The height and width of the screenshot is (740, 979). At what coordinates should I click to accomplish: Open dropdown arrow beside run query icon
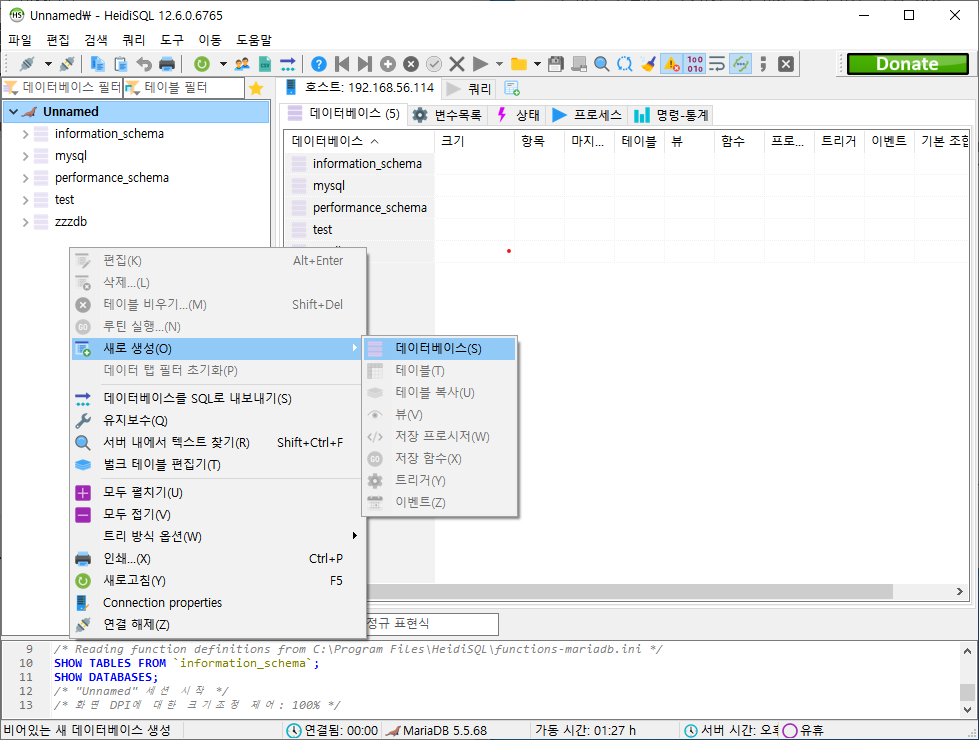(499, 64)
